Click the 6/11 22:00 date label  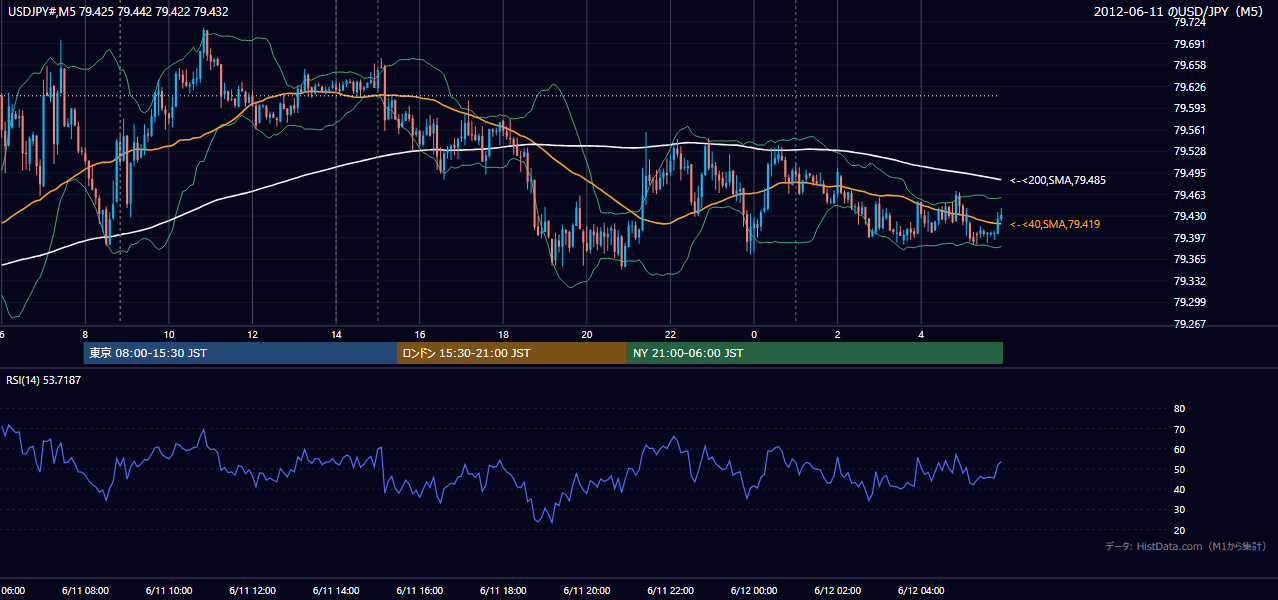coord(670,590)
